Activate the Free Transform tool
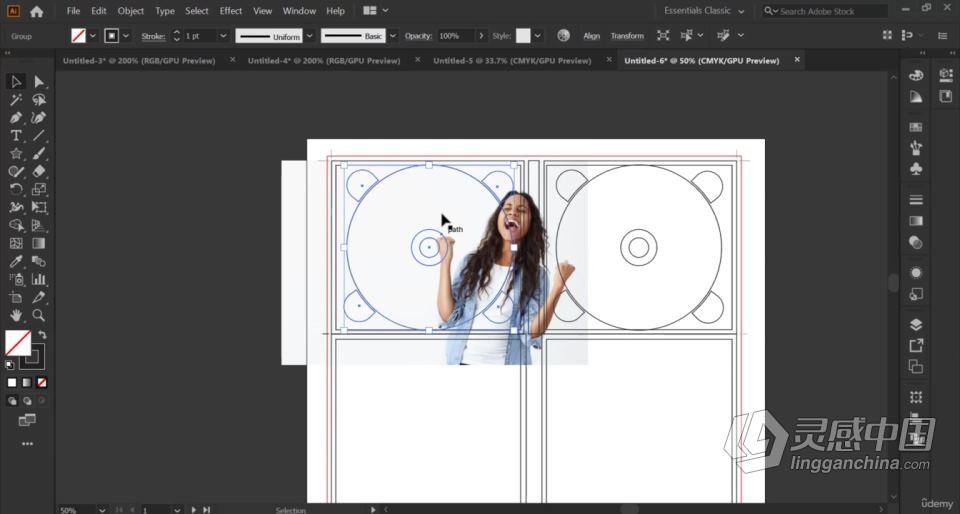This screenshot has height=514, width=960. (x=39, y=207)
